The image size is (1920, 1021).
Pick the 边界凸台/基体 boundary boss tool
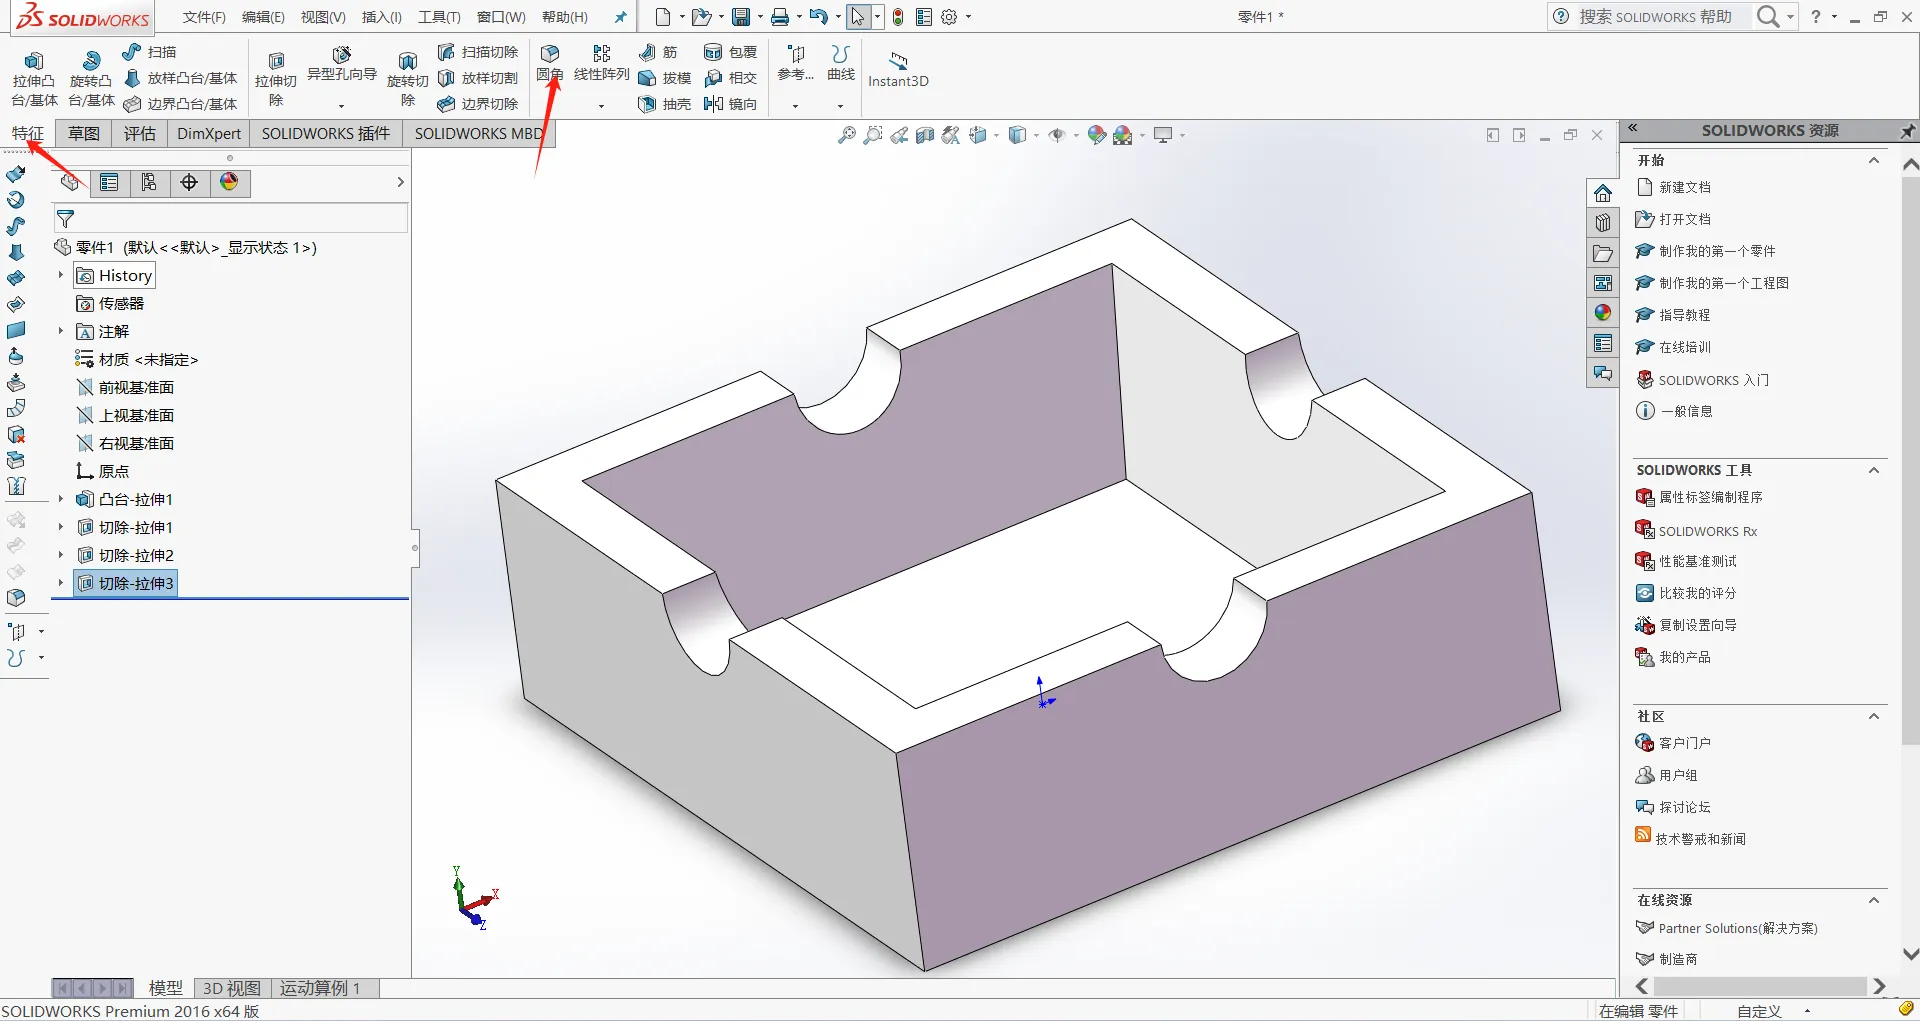click(x=180, y=104)
